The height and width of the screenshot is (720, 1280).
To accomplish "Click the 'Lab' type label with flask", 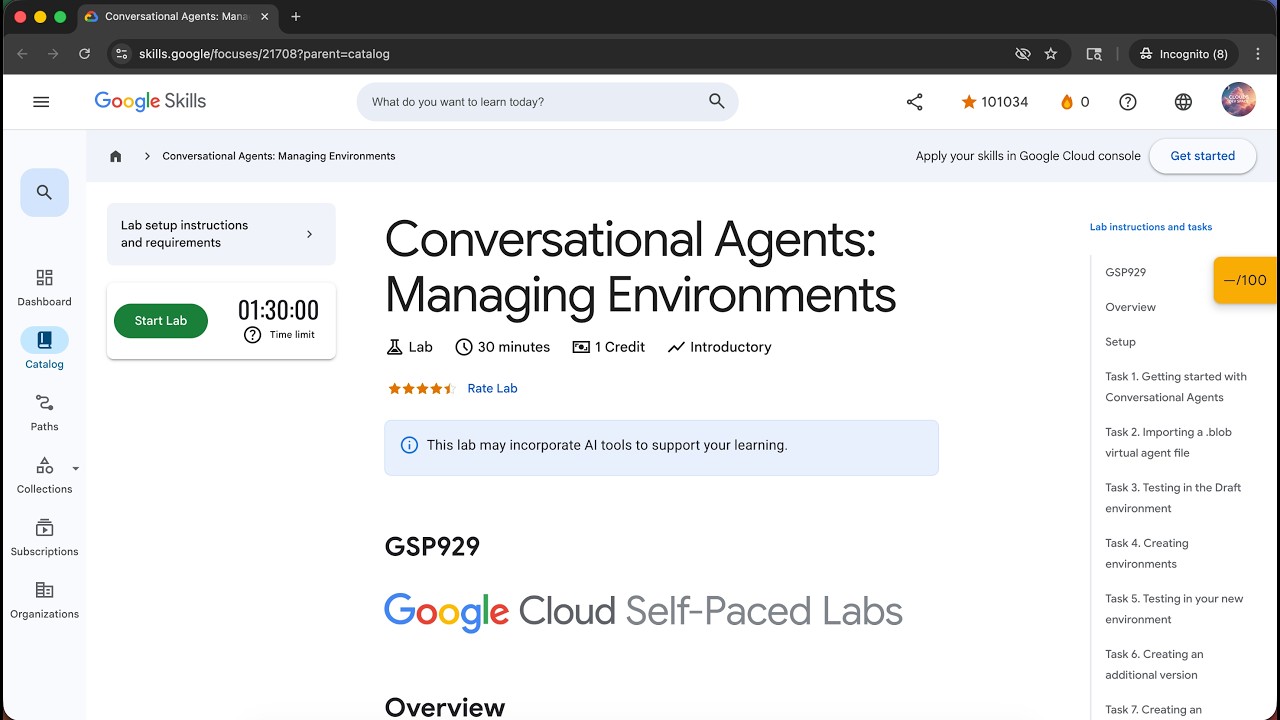I will (410, 347).
